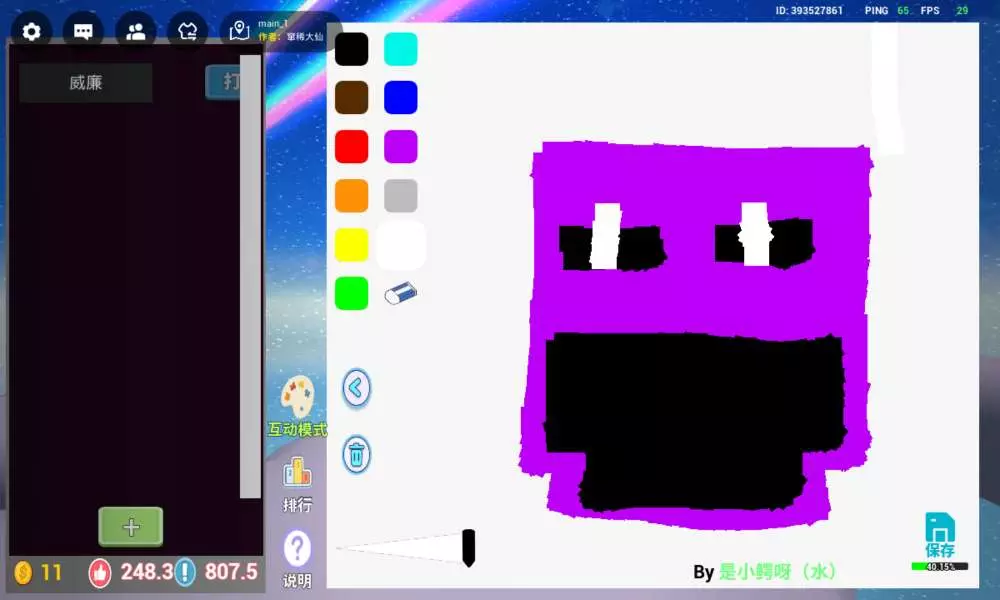Click the blue exclamation mark icon
The height and width of the screenshot is (600, 1000).
185,572
